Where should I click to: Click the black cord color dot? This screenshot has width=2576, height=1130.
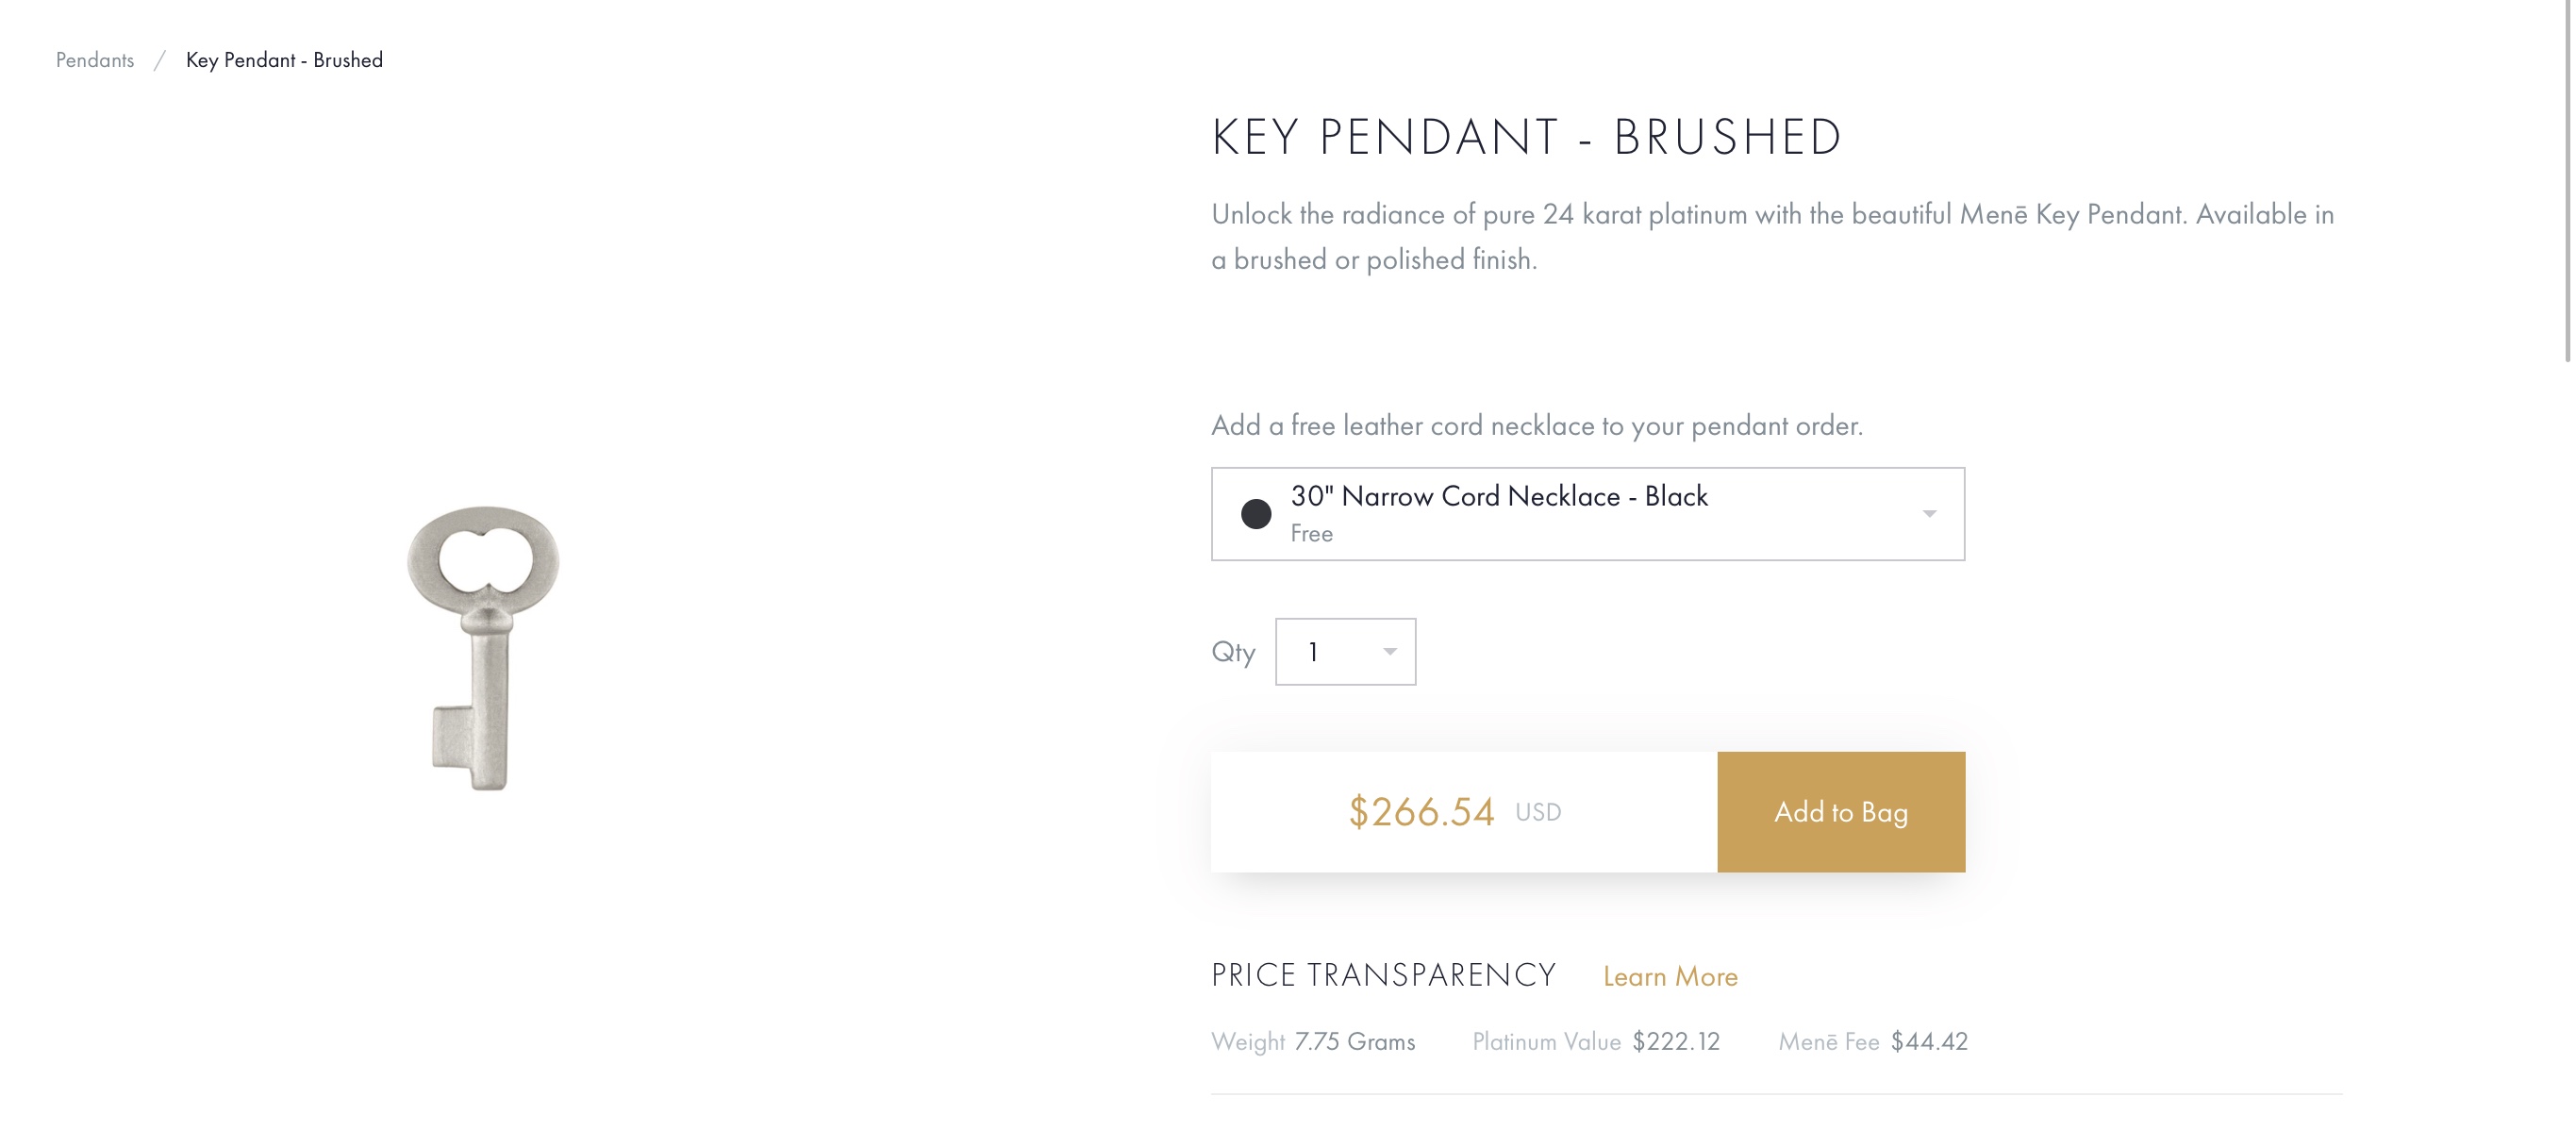pyautogui.click(x=1256, y=514)
